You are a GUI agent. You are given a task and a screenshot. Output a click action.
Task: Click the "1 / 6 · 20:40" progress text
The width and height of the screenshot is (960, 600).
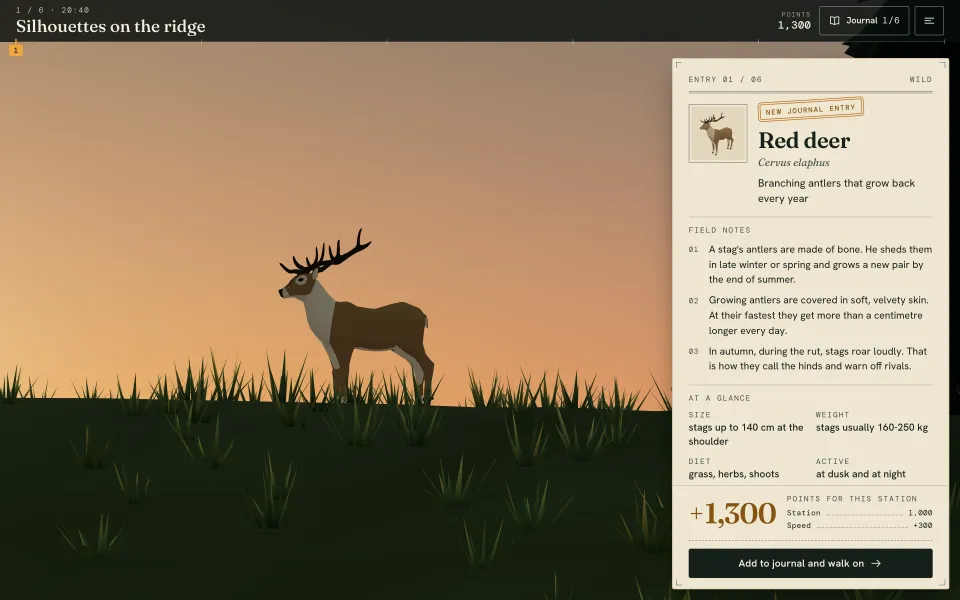[x=53, y=10]
